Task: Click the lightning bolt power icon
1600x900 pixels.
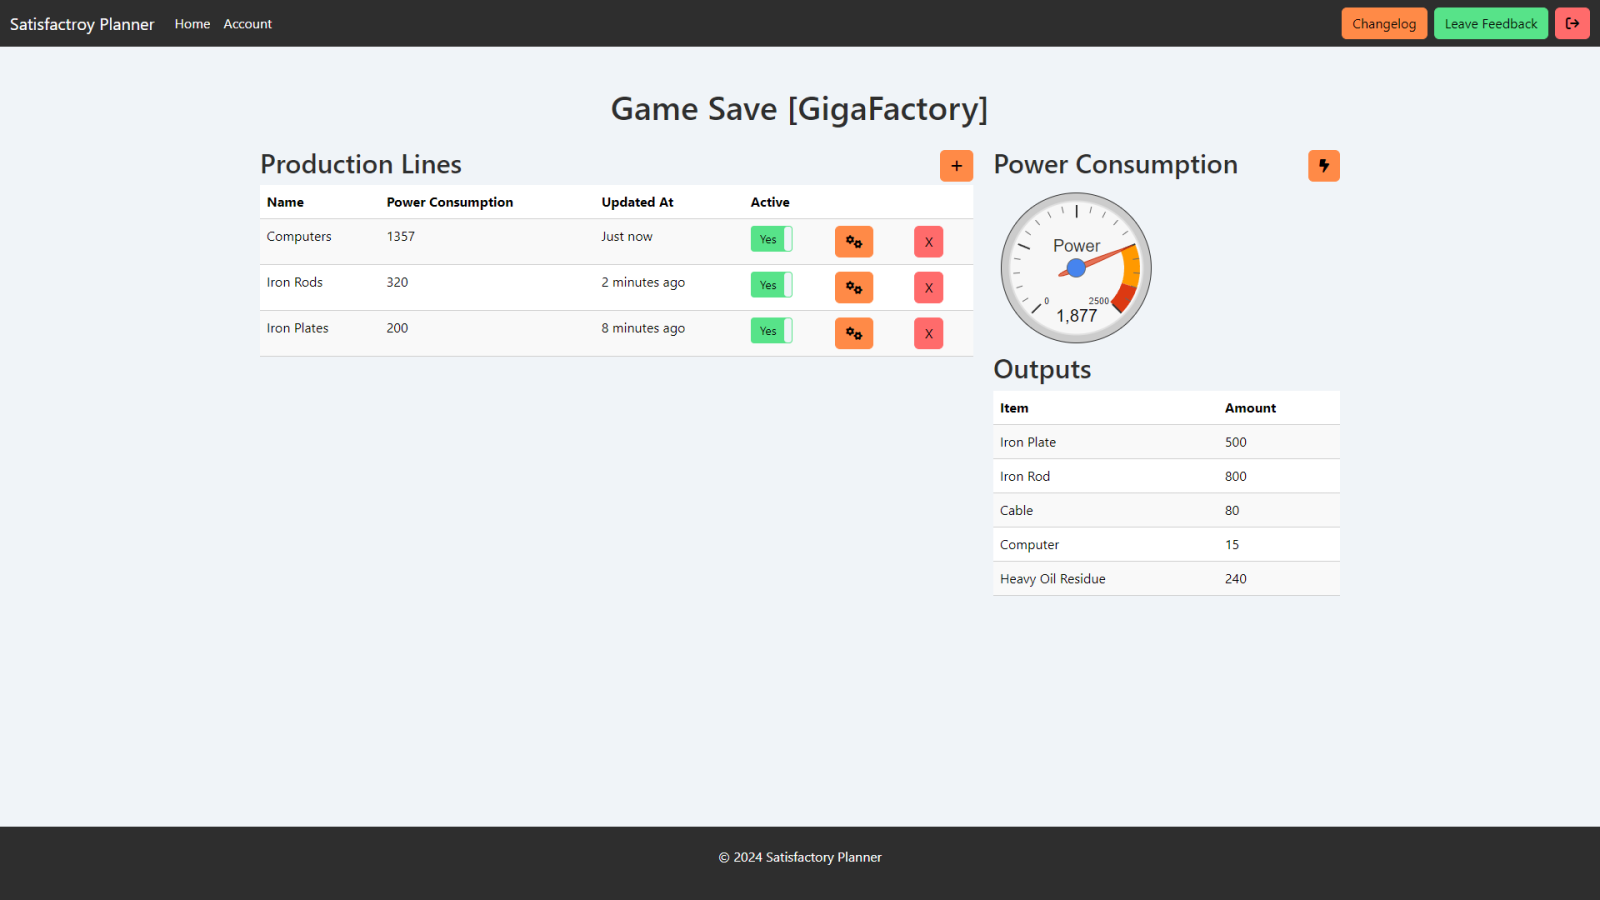Action: click(x=1323, y=165)
